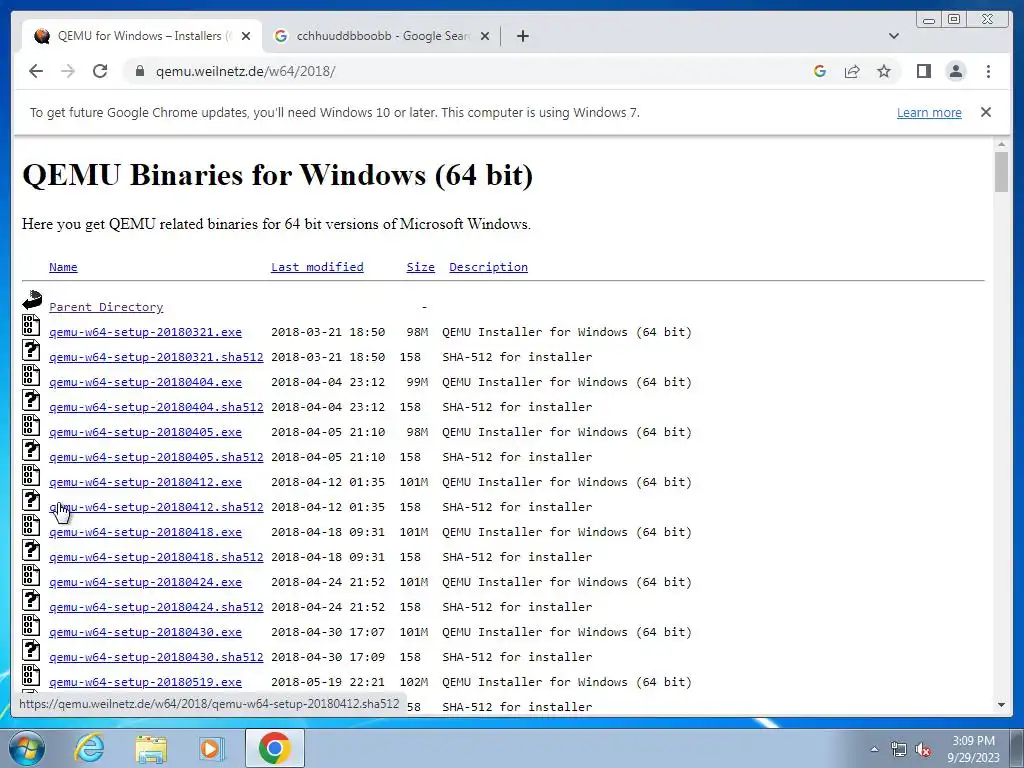Switch to cchhuuddbboobb Google Search tab

click(381, 36)
